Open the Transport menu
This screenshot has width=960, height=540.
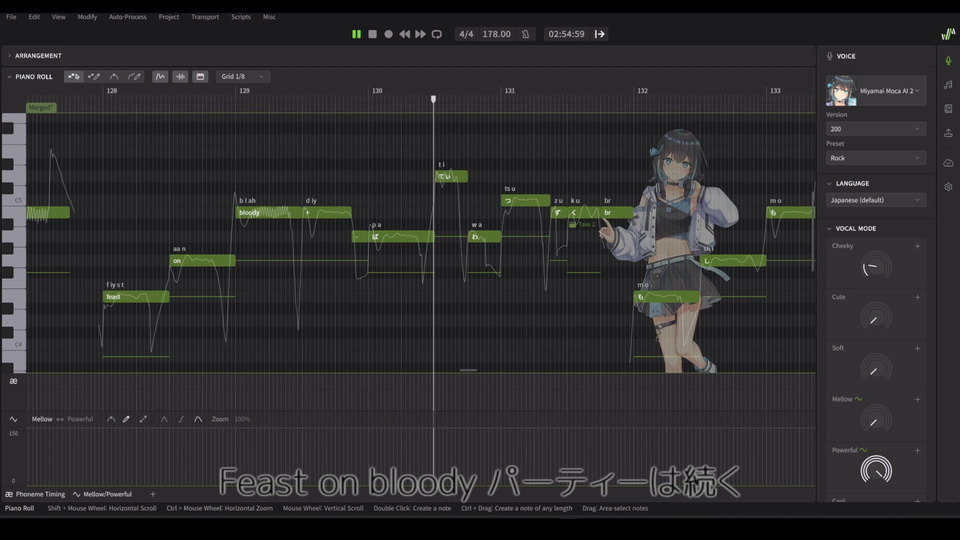coord(205,17)
